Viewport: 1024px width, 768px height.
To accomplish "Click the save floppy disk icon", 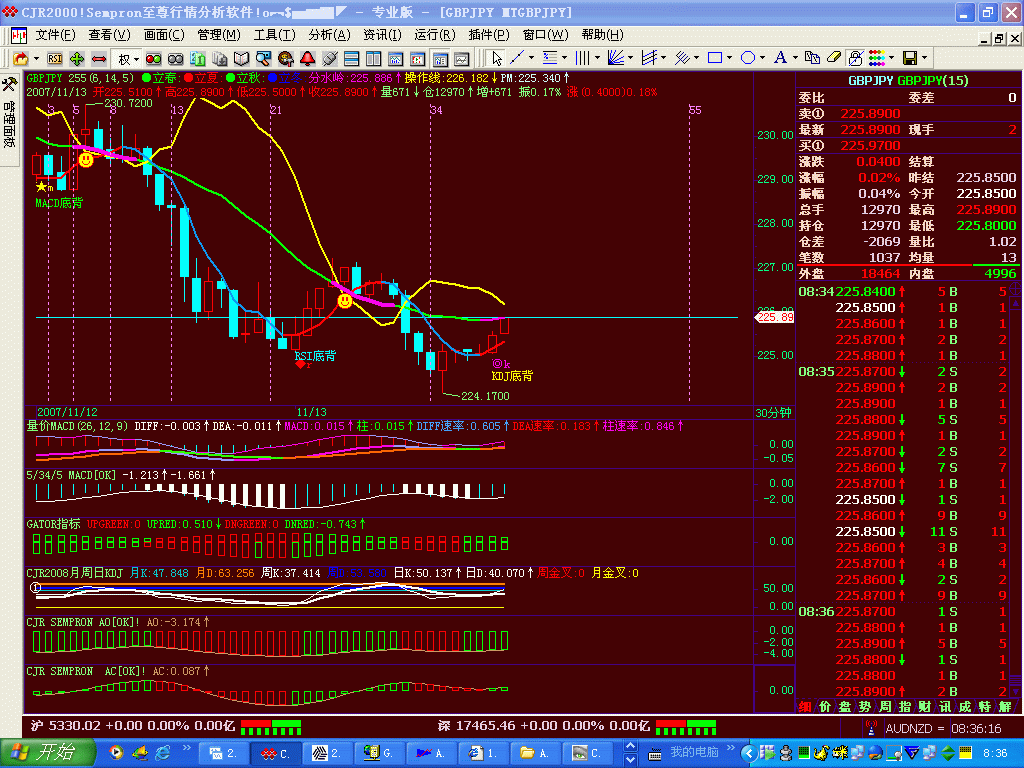I will (x=910, y=58).
